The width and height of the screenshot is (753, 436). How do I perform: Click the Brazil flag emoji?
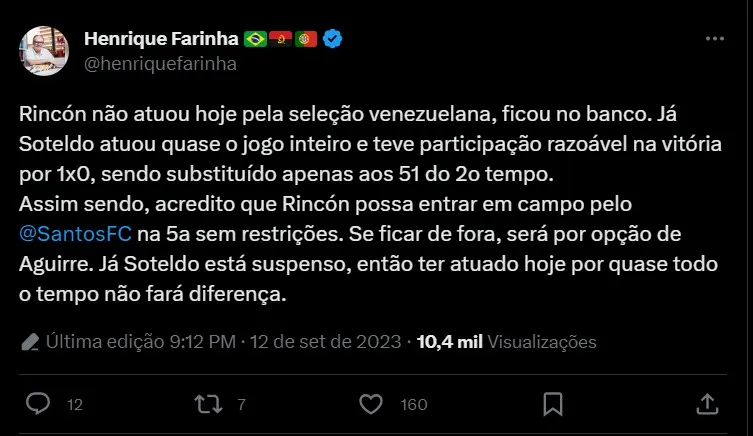[255, 40]
